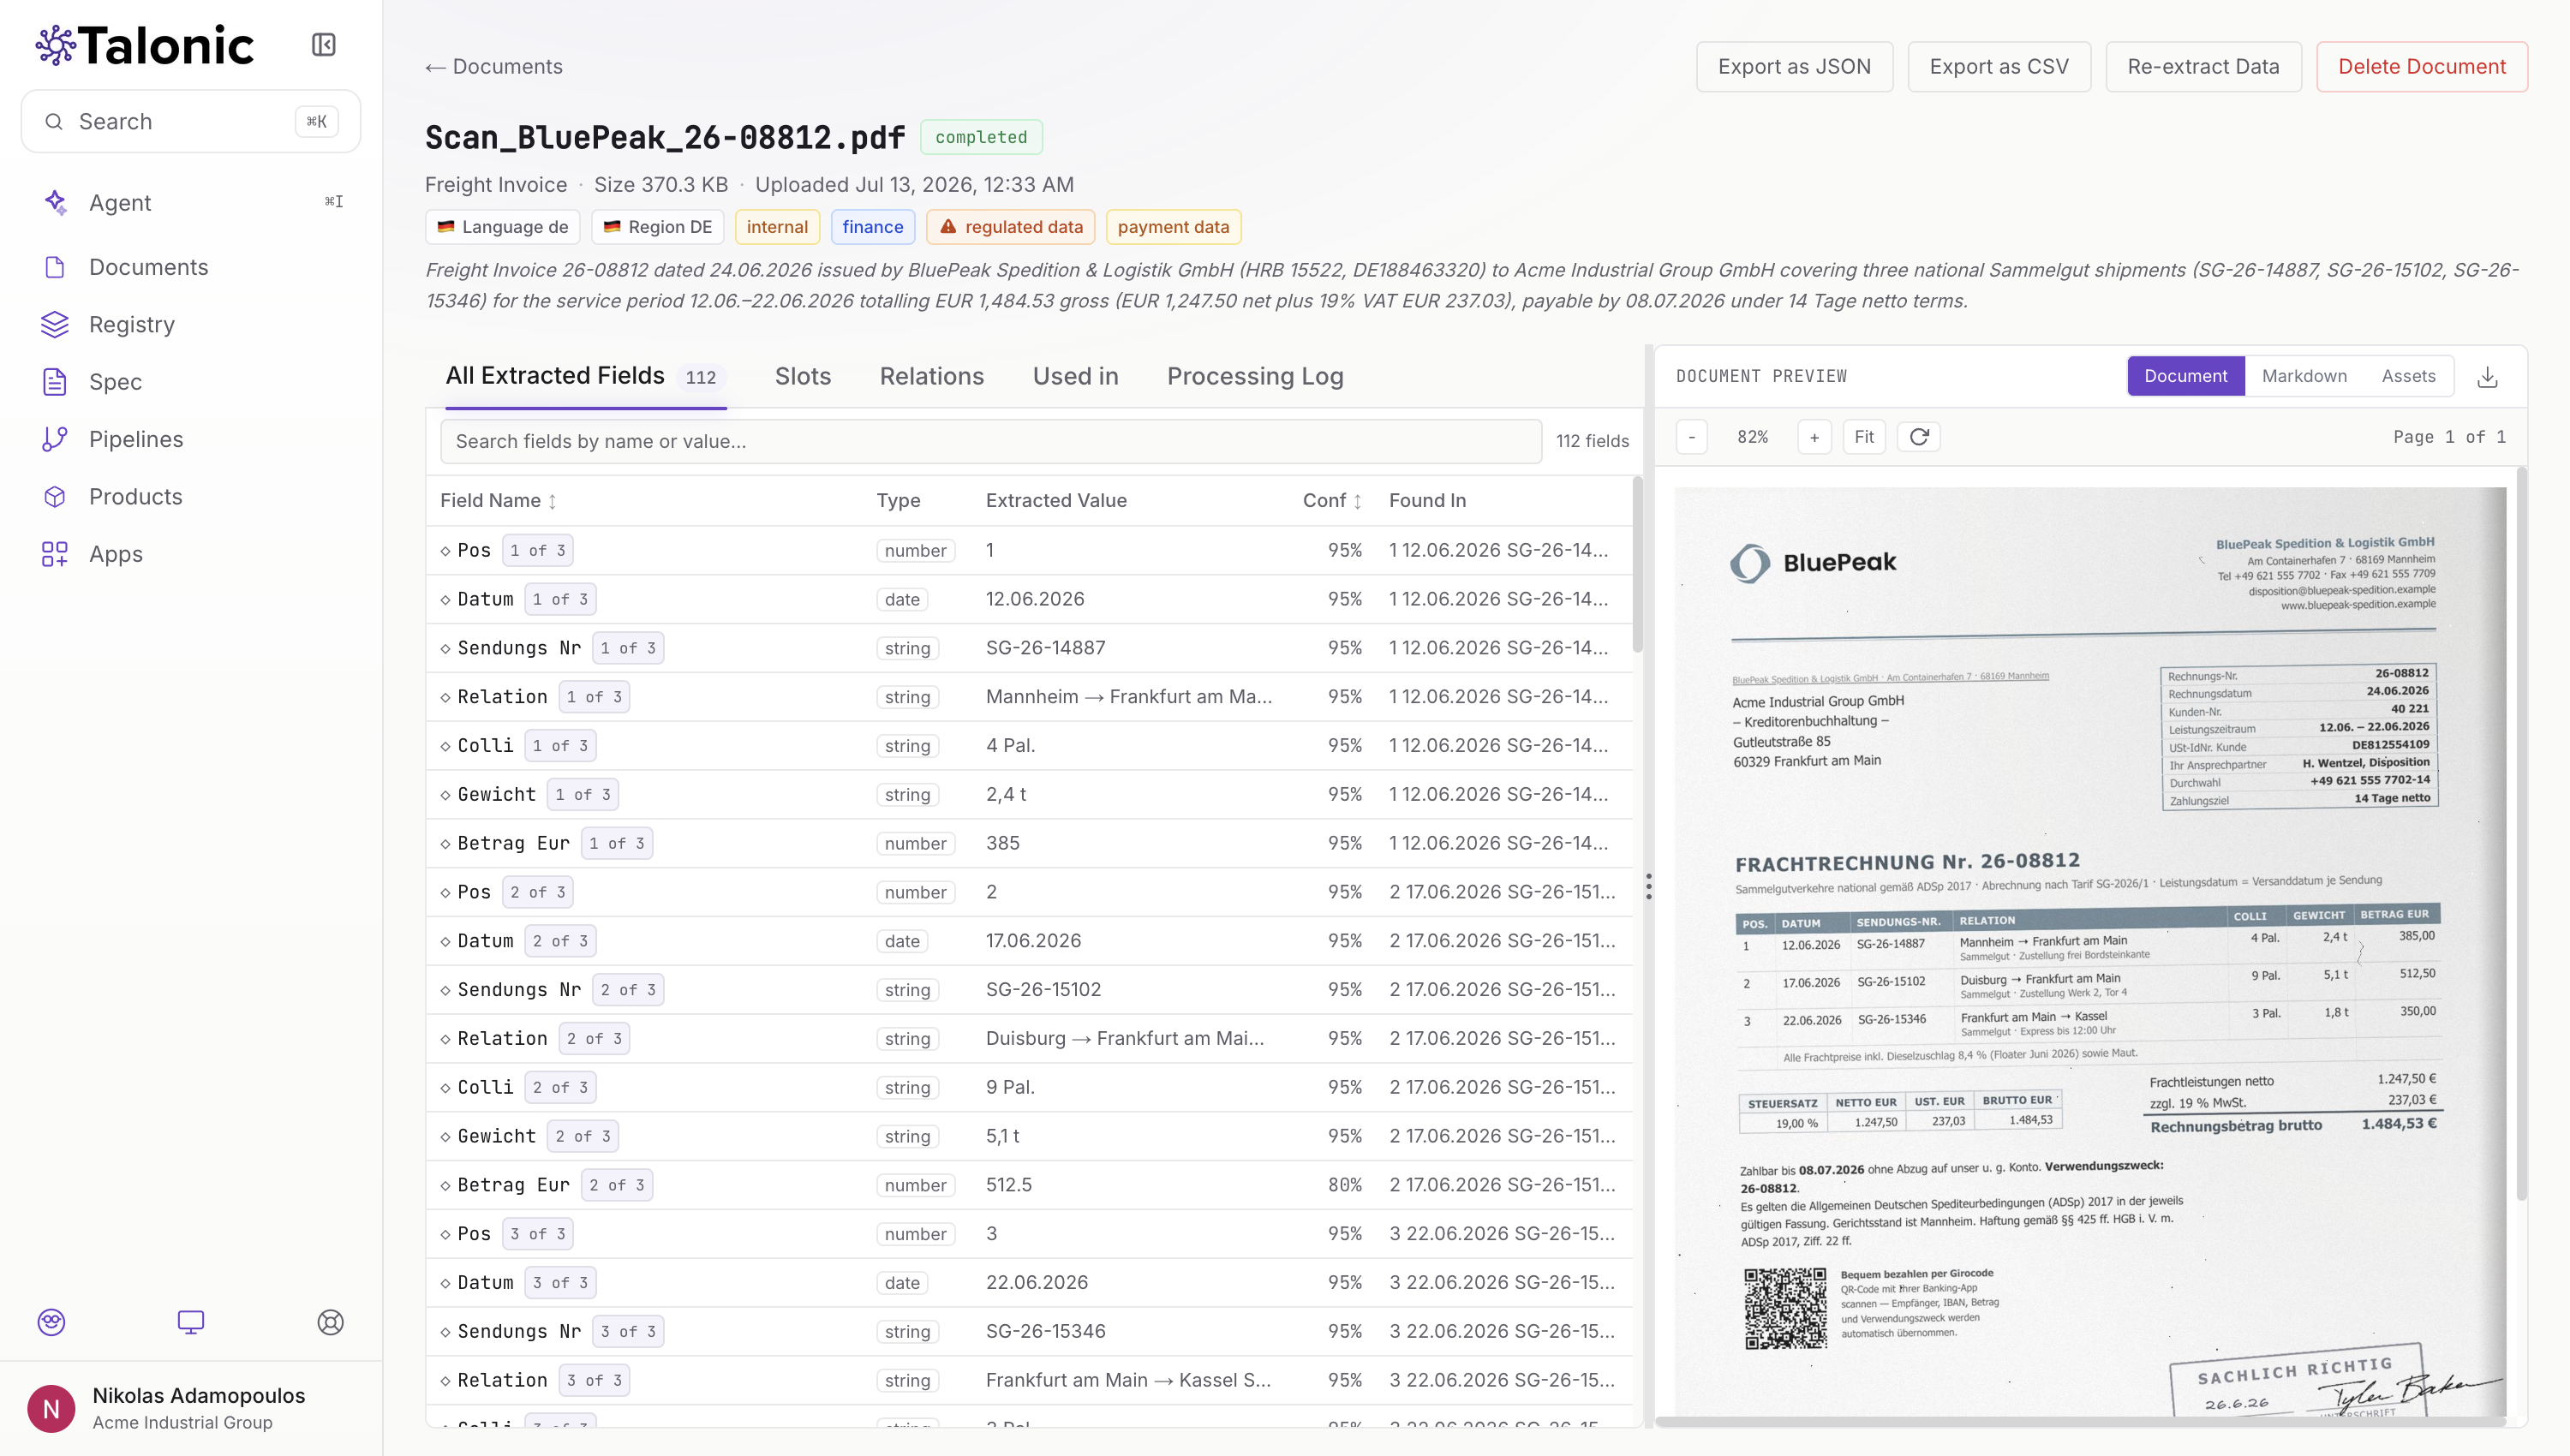Focus the sidebar Search box

[x=191, y=122]
